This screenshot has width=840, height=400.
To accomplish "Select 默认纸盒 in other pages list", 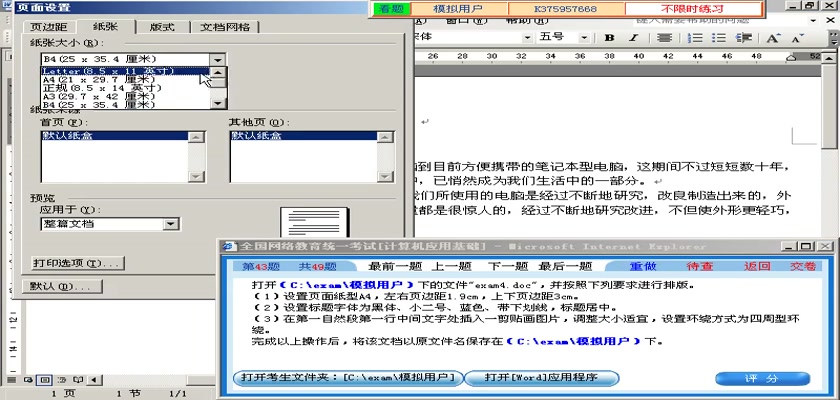I will pos(304,136).
